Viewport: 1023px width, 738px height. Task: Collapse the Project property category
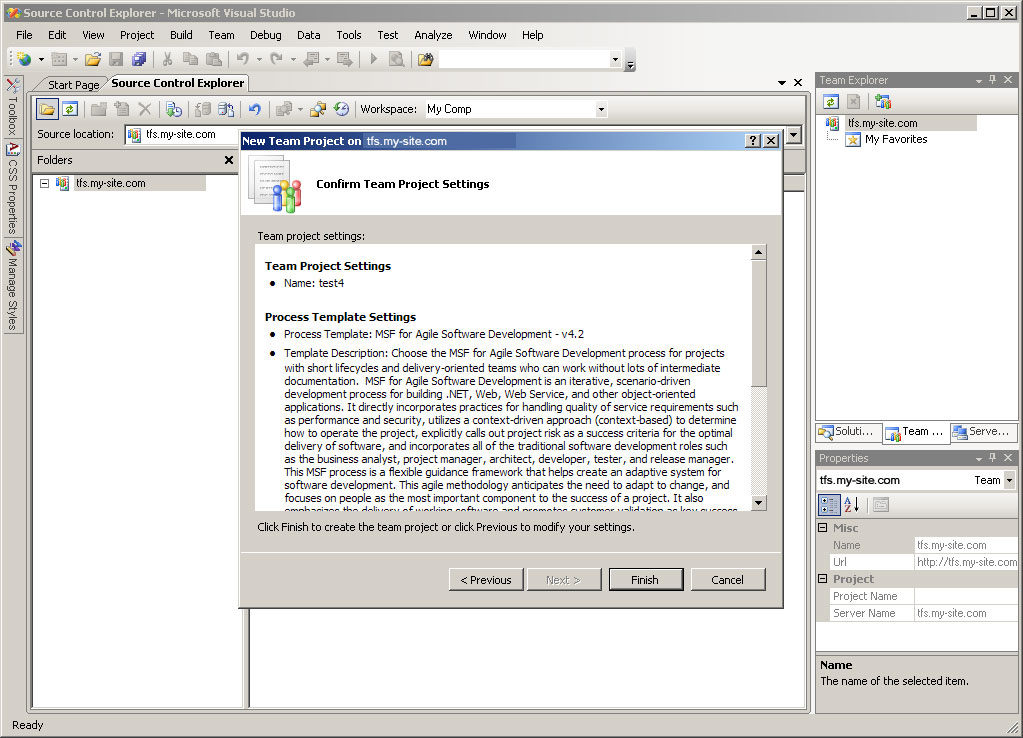tap(823, 578)
